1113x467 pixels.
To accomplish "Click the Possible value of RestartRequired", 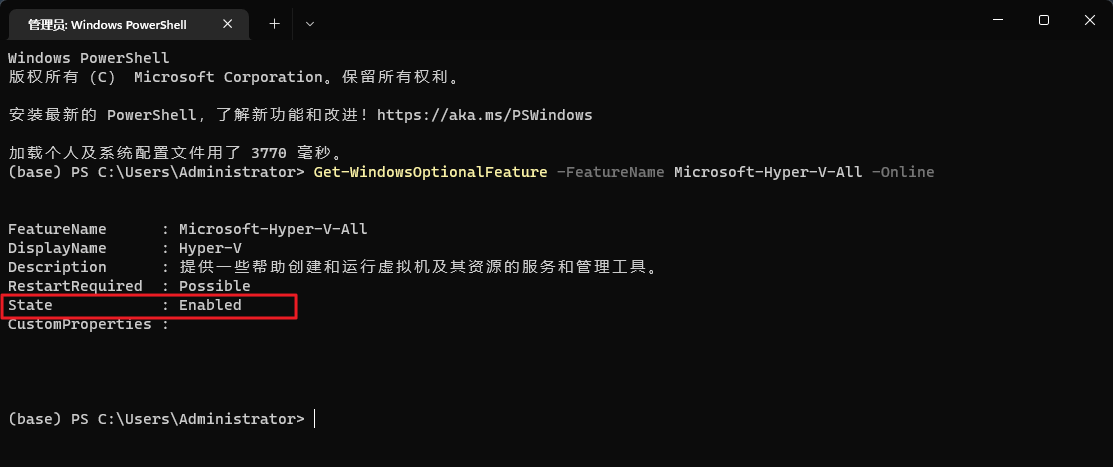I will coord(214,286).
